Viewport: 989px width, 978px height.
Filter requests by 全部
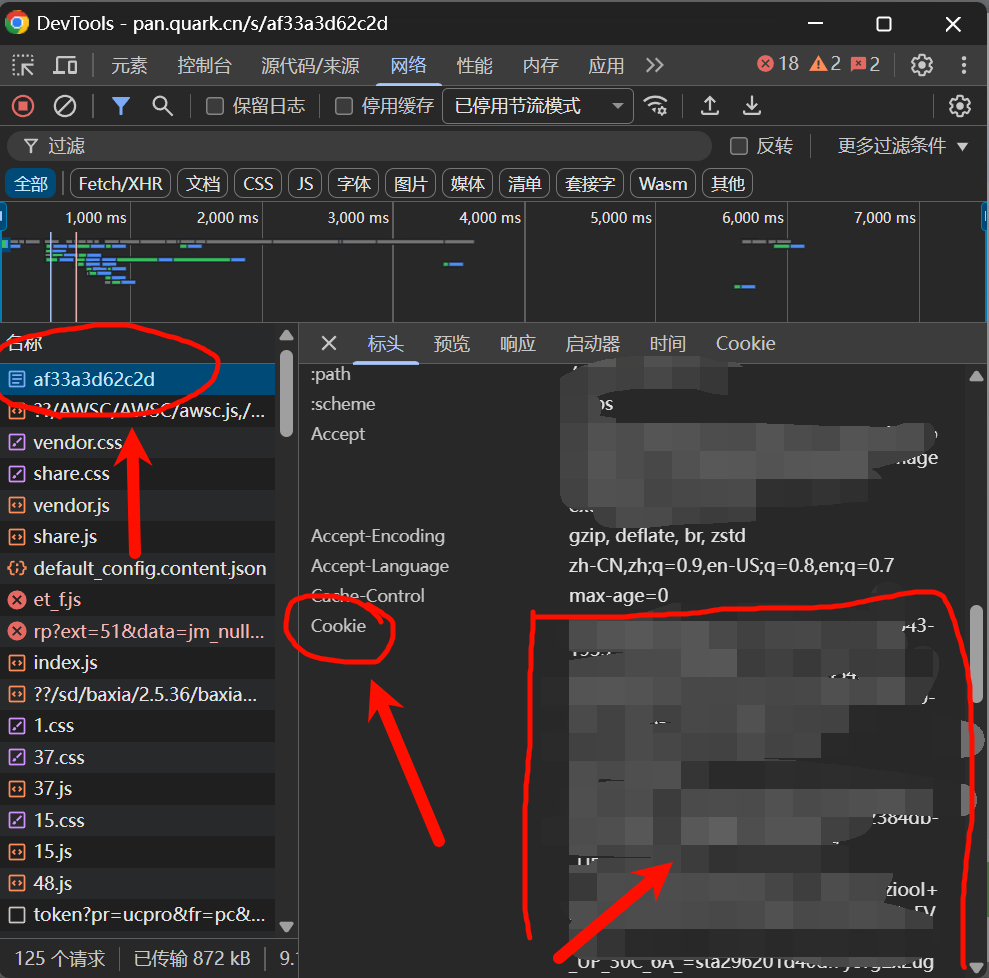point(31,183)
